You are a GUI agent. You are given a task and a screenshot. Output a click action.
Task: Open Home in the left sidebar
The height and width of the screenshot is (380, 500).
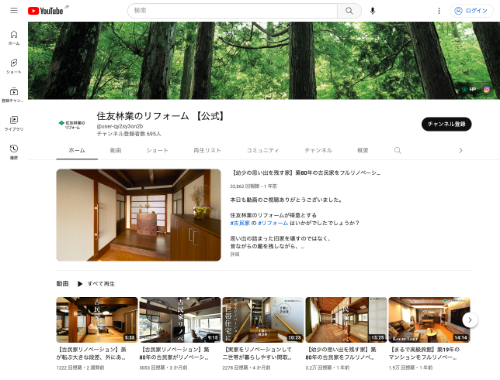tap(14, 38)
